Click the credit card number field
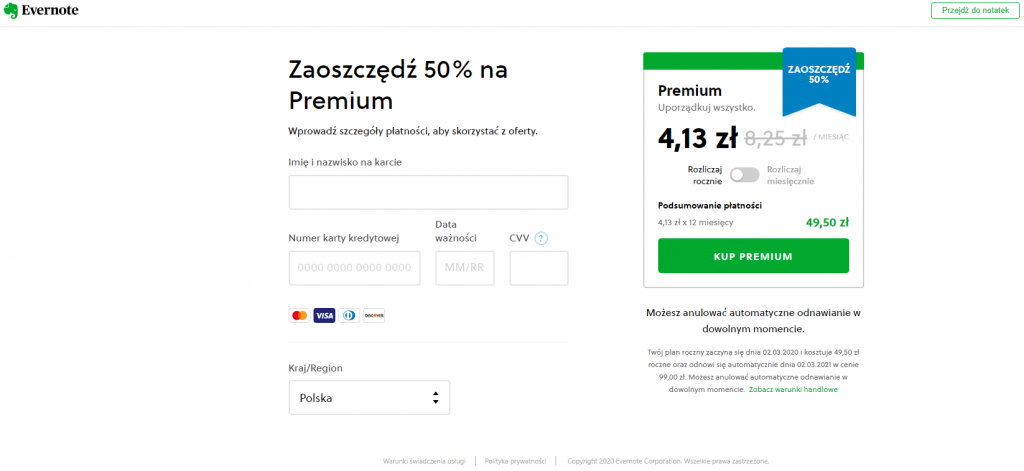This screenshot has height=471, width=1024. pyautogui.click(x=354, y=268)
